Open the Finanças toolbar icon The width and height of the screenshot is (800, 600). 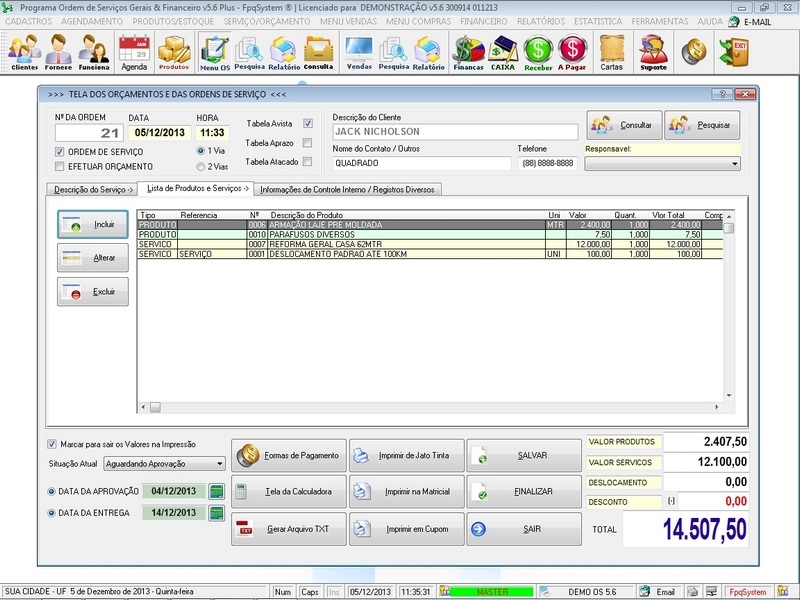[x=468, y=52]
